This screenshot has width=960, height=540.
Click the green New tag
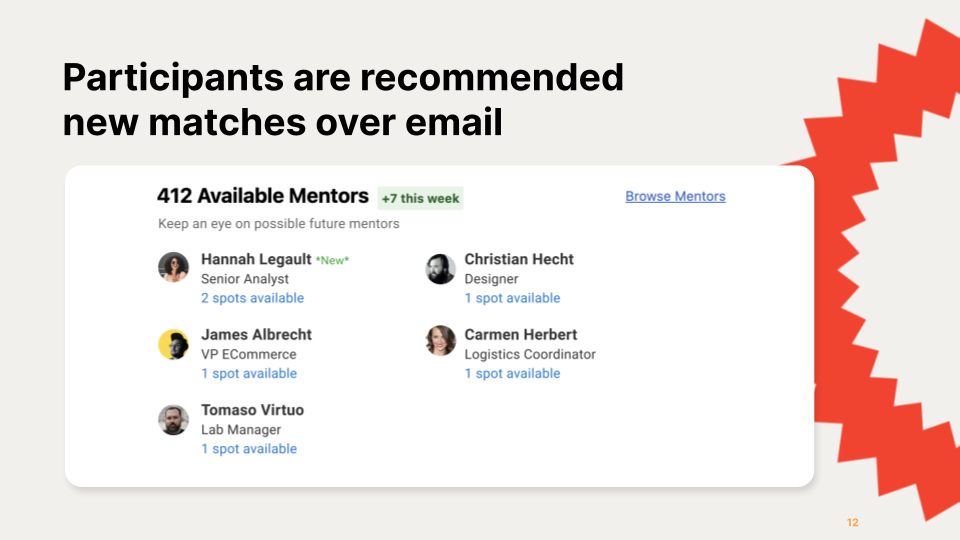click(x=332, y=261)
